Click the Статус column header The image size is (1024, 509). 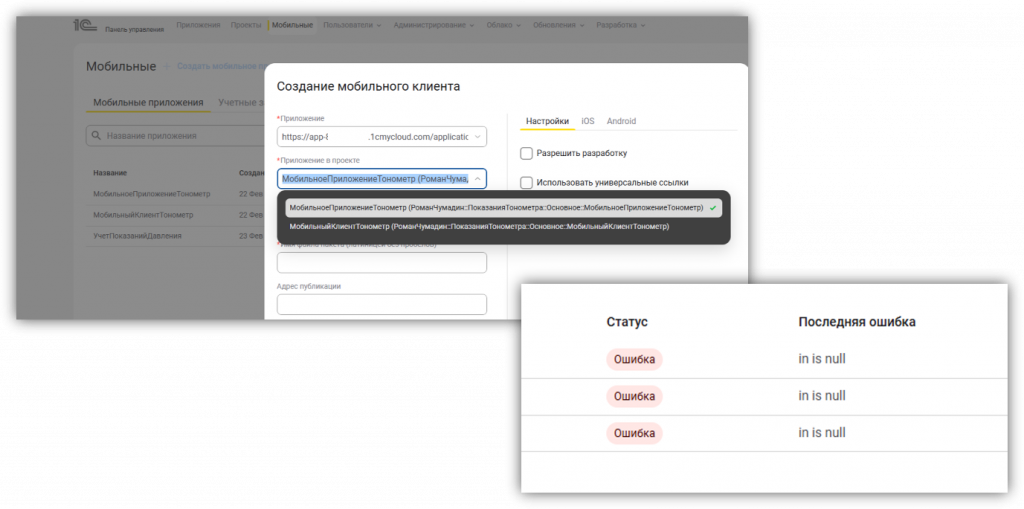[x=627, y=321]
